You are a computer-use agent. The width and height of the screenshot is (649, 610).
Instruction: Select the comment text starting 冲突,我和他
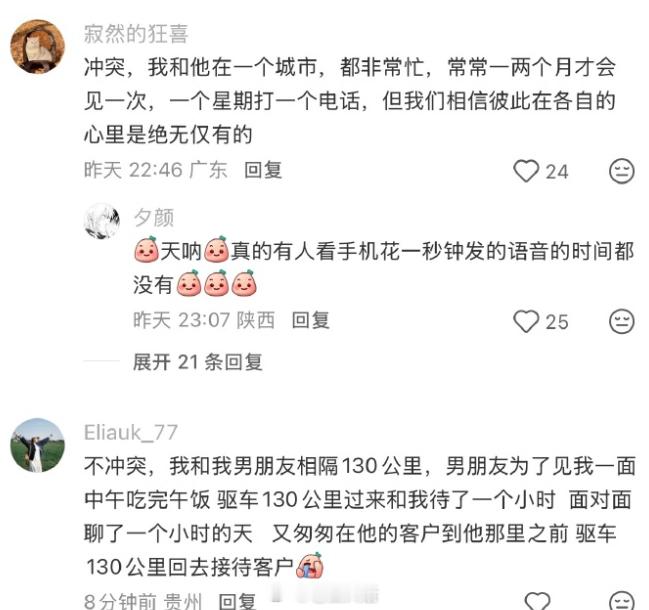tap(350, 101)
